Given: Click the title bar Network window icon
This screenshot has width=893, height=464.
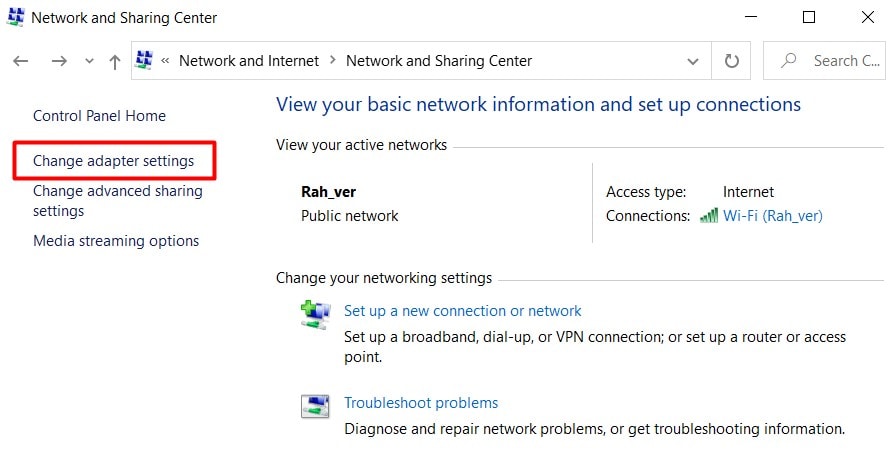Looking at the screenshot, I should click(15, 17).
